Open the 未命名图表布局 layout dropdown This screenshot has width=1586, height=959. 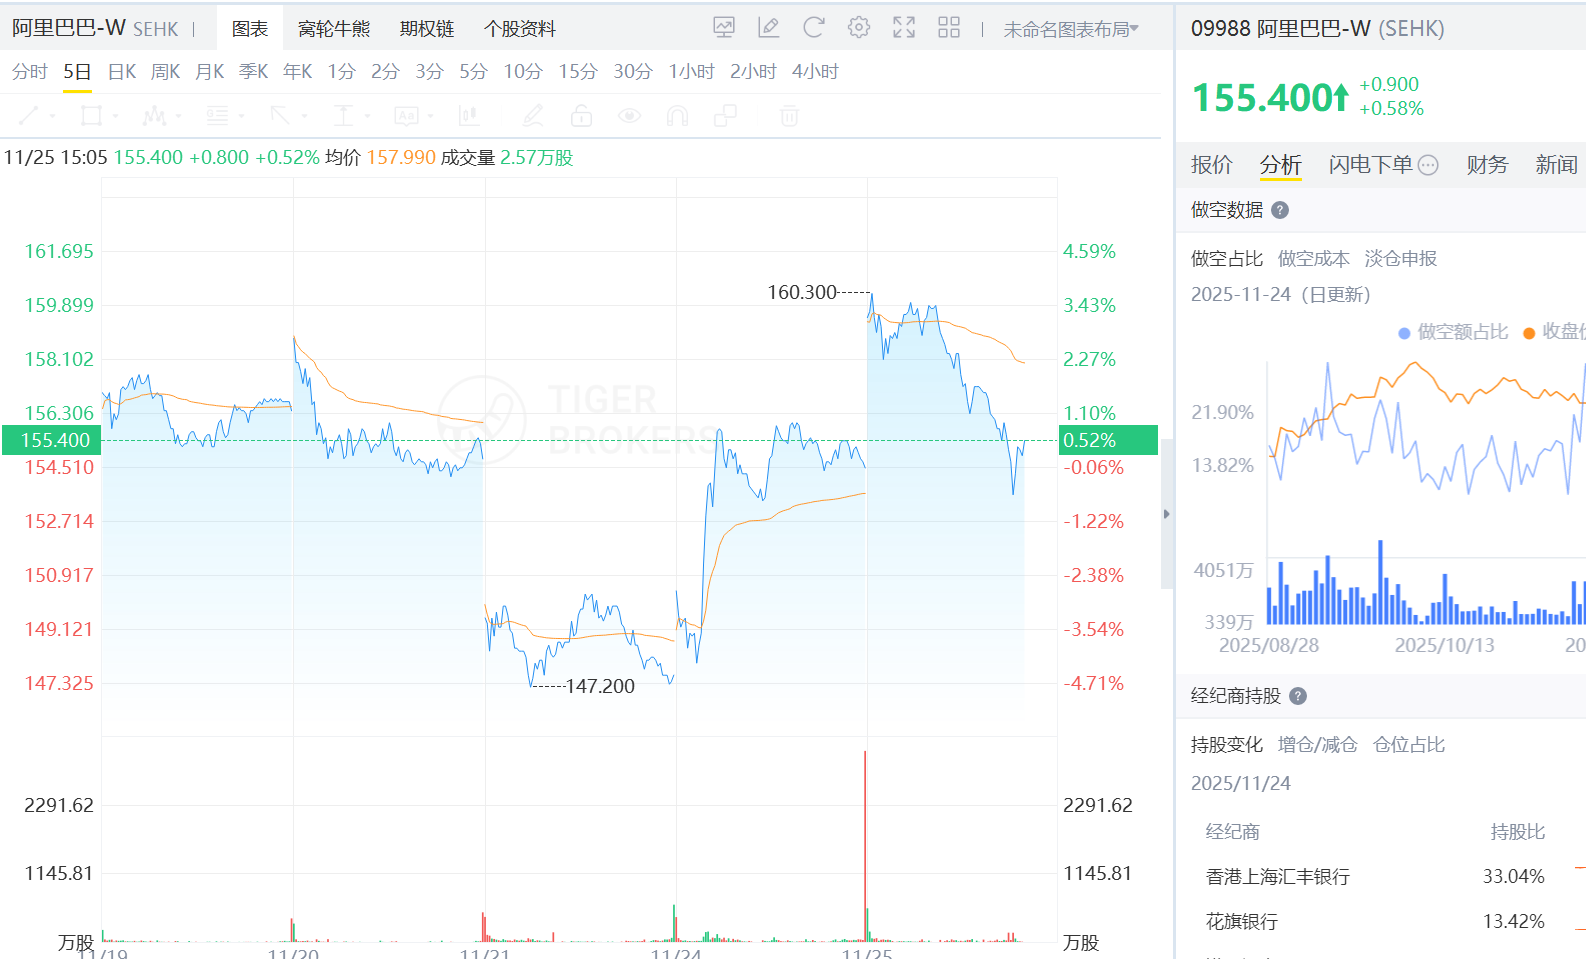point(1071,29)
